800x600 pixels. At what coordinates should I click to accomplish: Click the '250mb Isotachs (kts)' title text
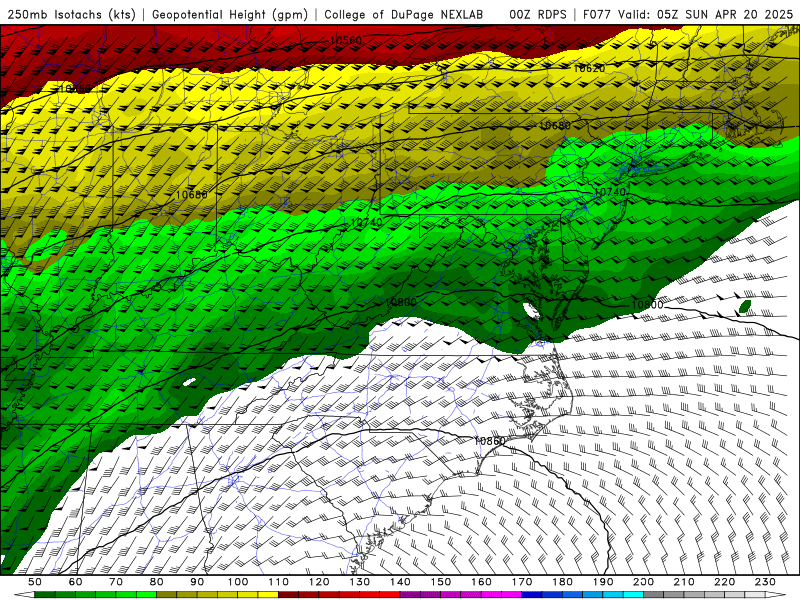pyautogui.click(x=72, y=14)
